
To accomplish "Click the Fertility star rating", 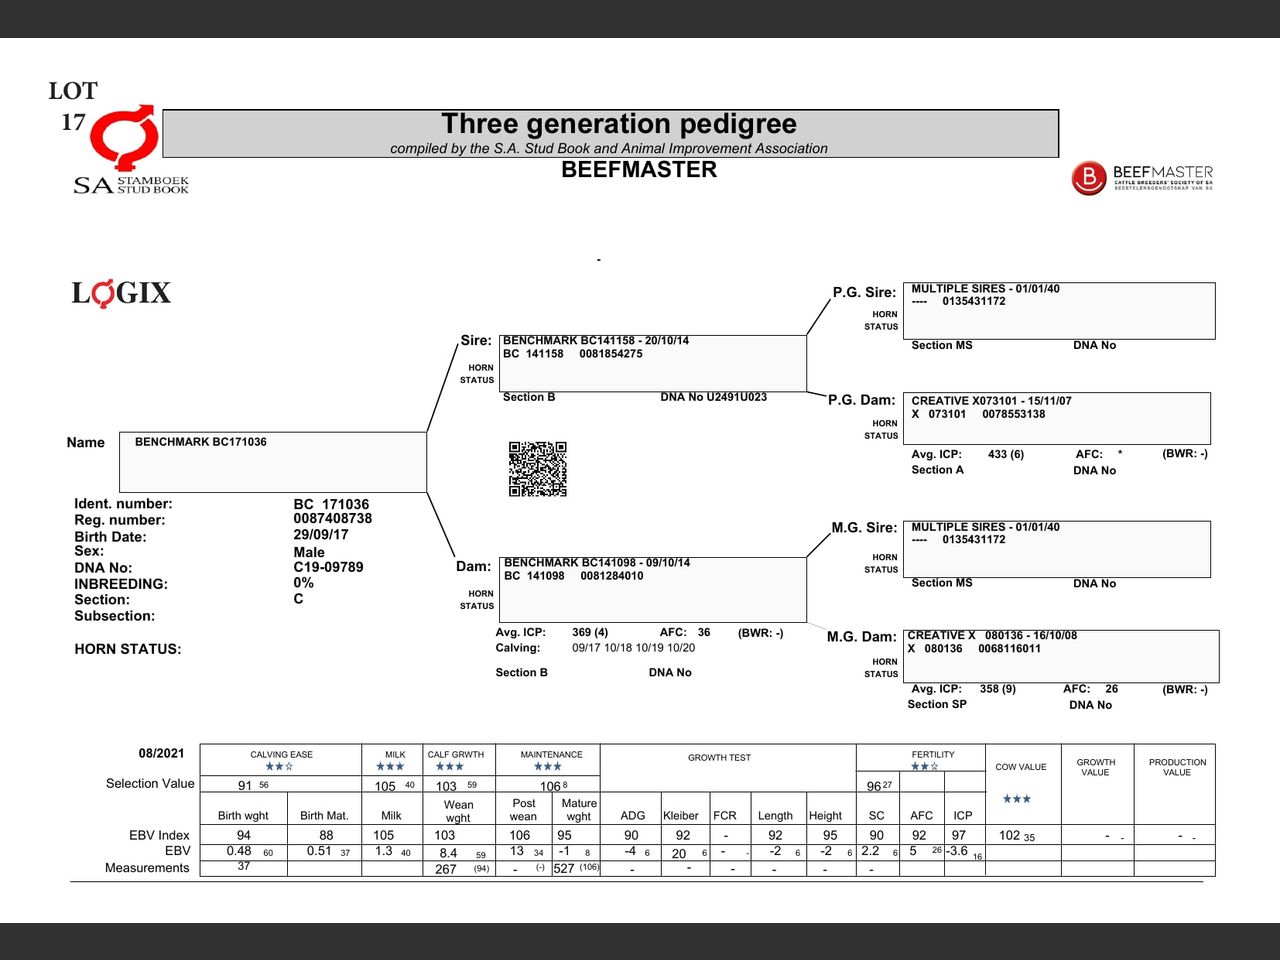I will pos(924,767).
